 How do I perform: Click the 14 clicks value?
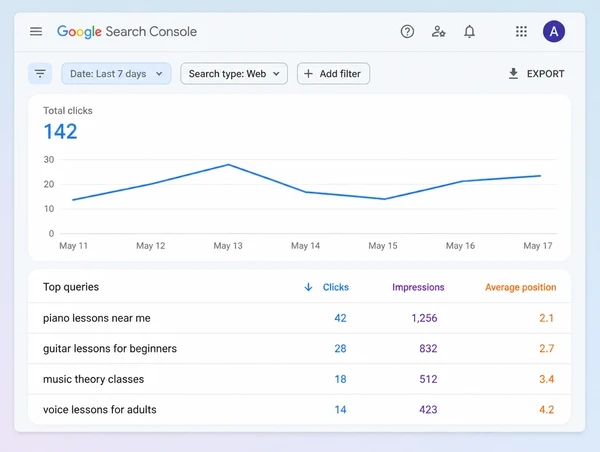340,410
